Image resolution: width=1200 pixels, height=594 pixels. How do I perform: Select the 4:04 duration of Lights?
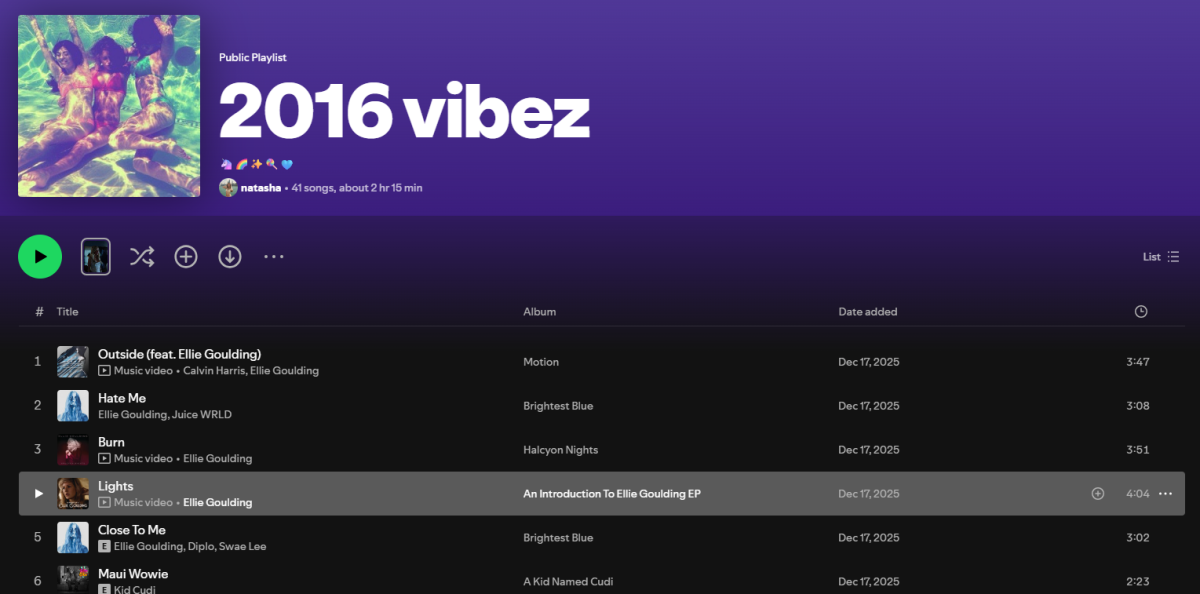tap(1137, 494)
